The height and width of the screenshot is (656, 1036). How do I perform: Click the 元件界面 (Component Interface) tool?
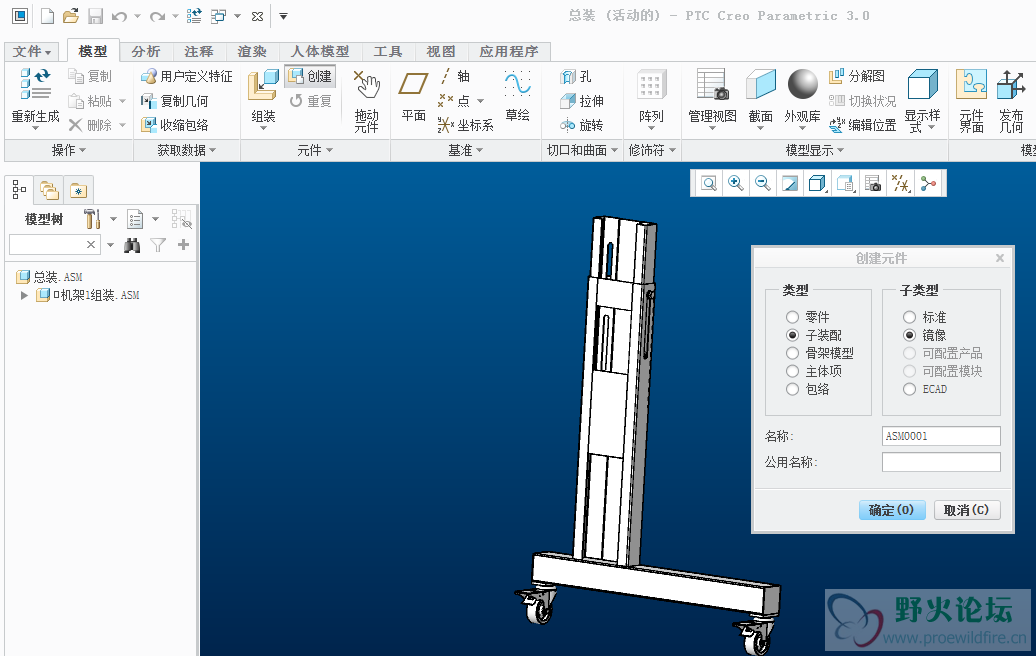tap(971, 100)
